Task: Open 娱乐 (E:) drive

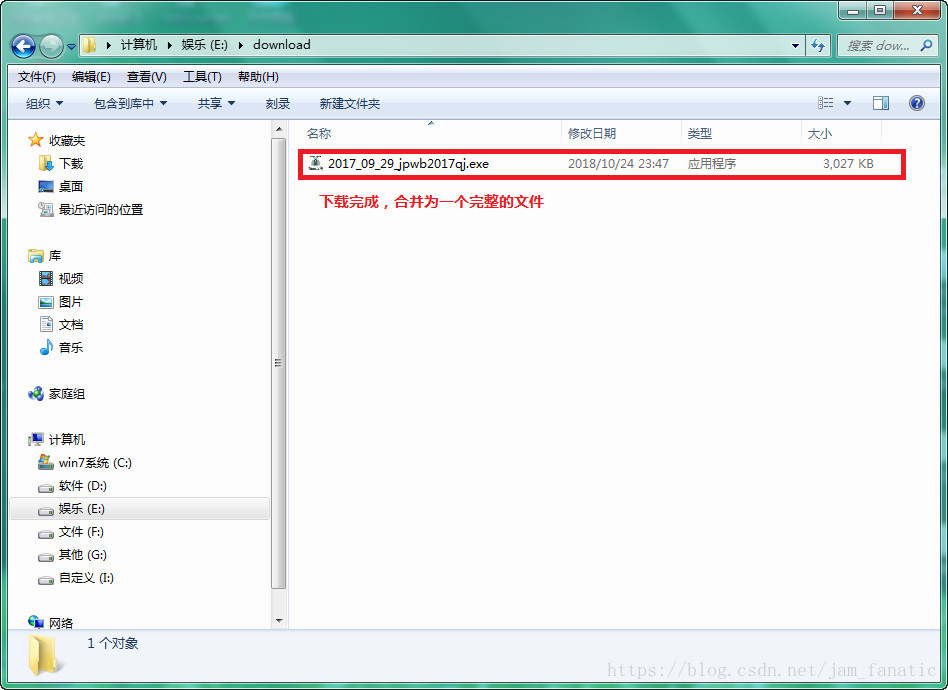Action: [x=82, y=509]
